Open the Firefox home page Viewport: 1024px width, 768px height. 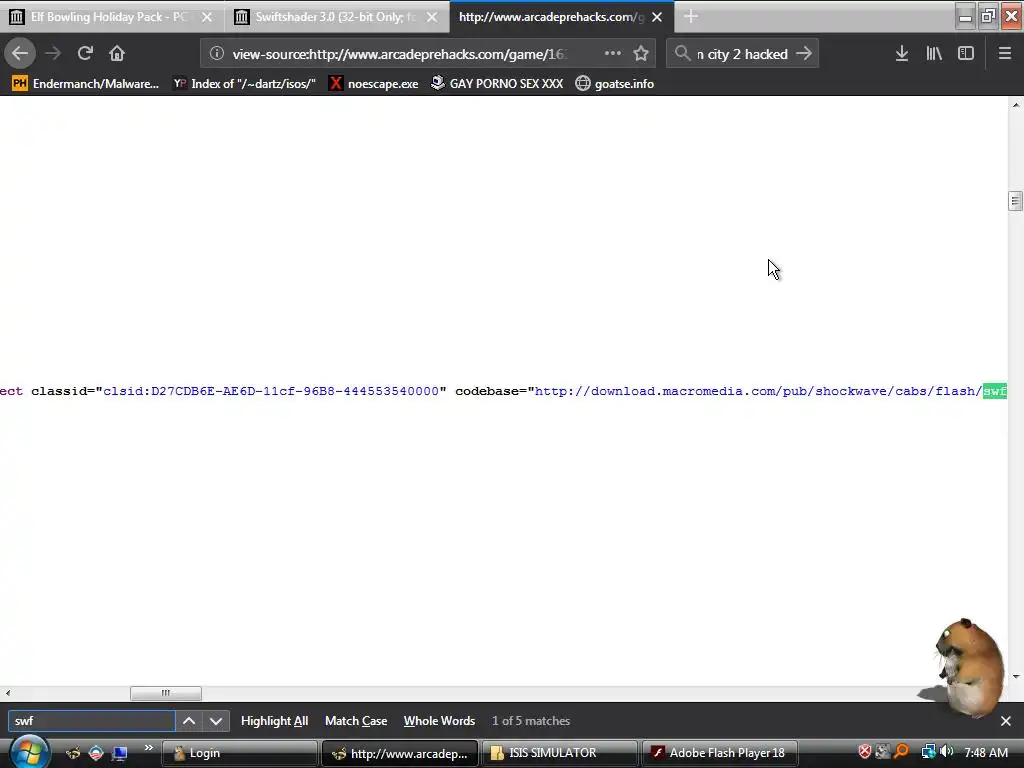tap(117, 53)
